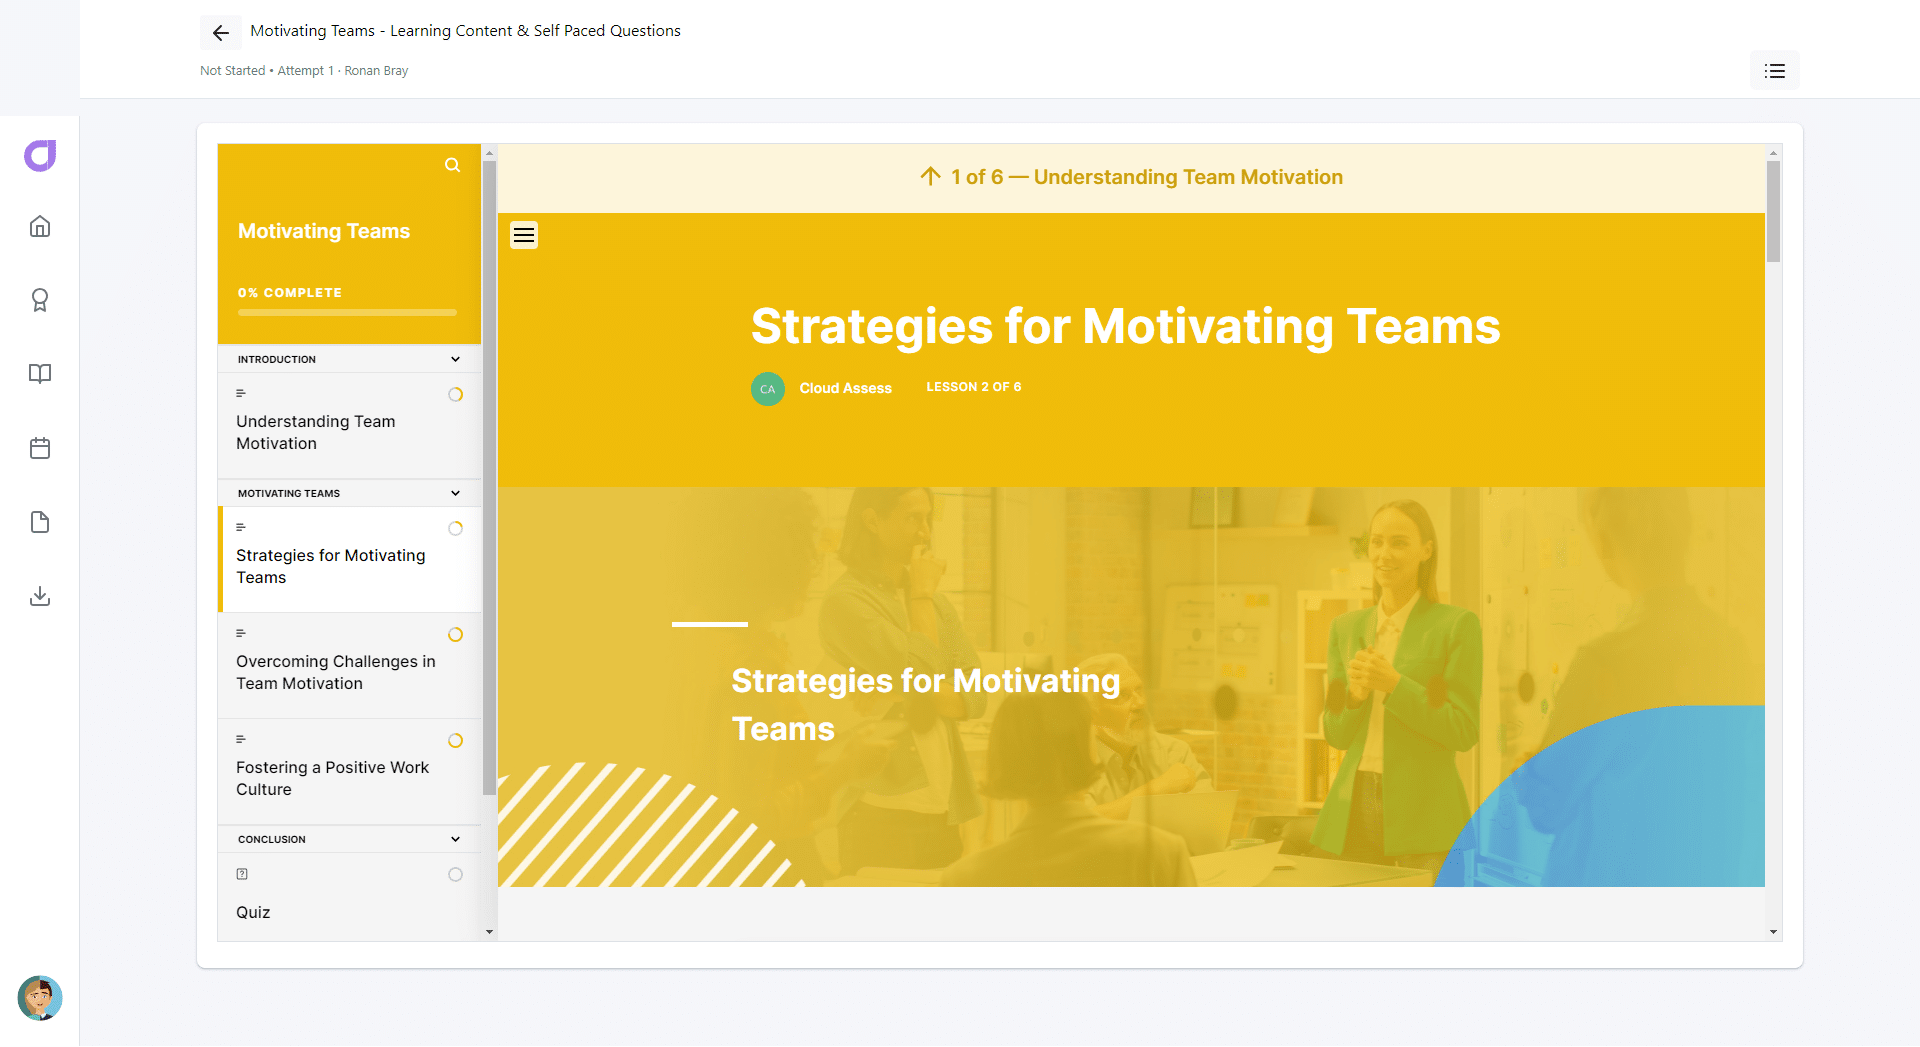Viewport: 1920px width, 1047px height.
Task: Open the downloads icon in sidebar
Action: pos(40,596)
